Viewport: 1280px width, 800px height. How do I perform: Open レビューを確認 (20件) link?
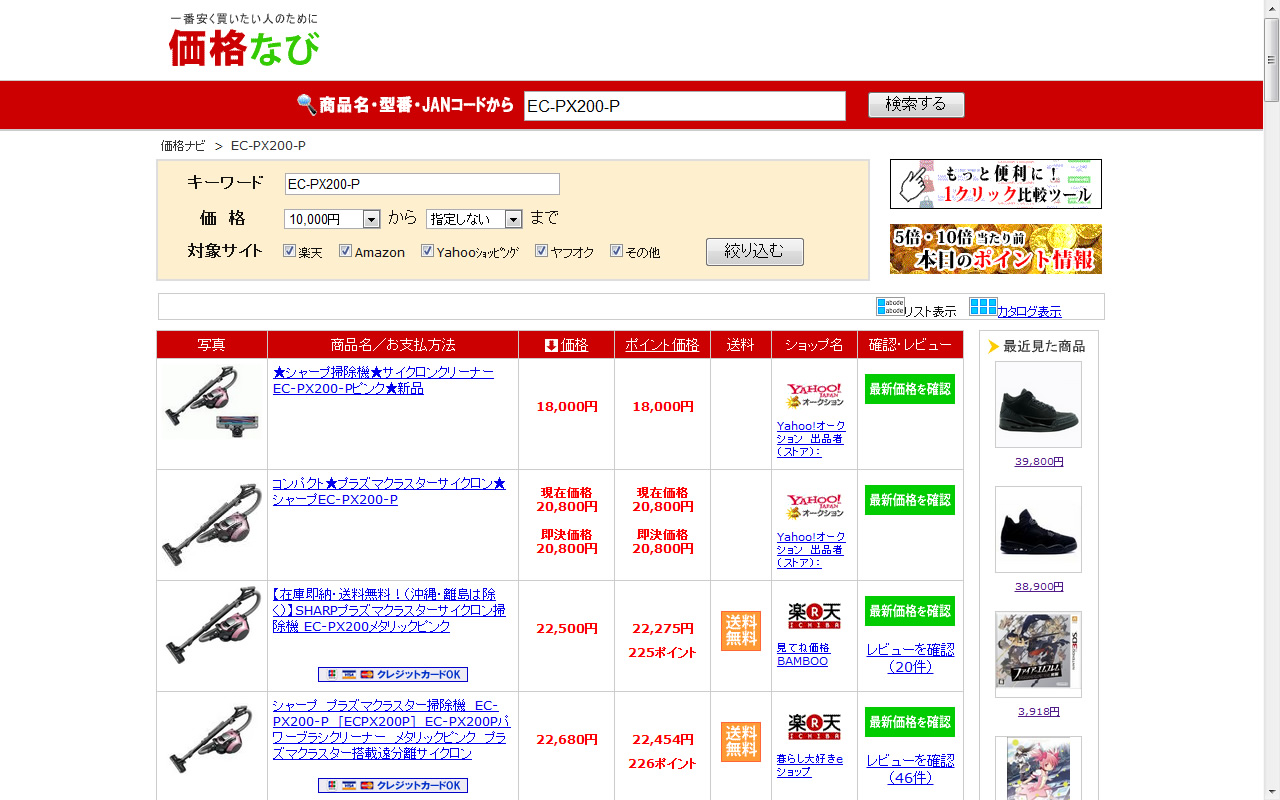[910, 658]
